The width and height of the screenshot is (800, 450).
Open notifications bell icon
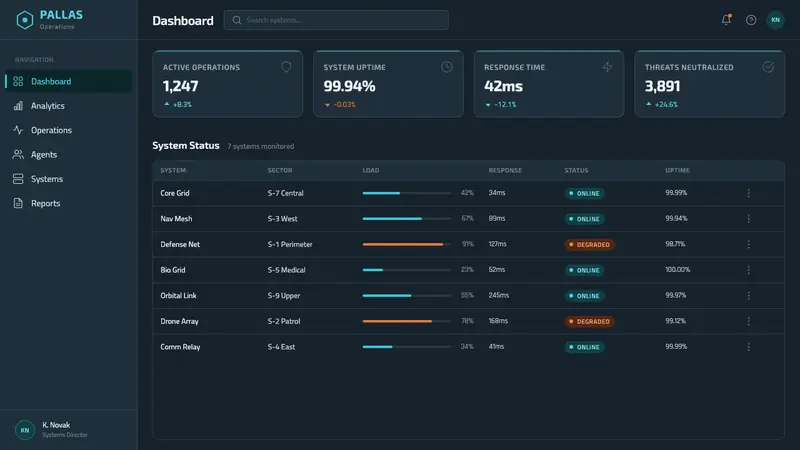[x=726, y=20]
